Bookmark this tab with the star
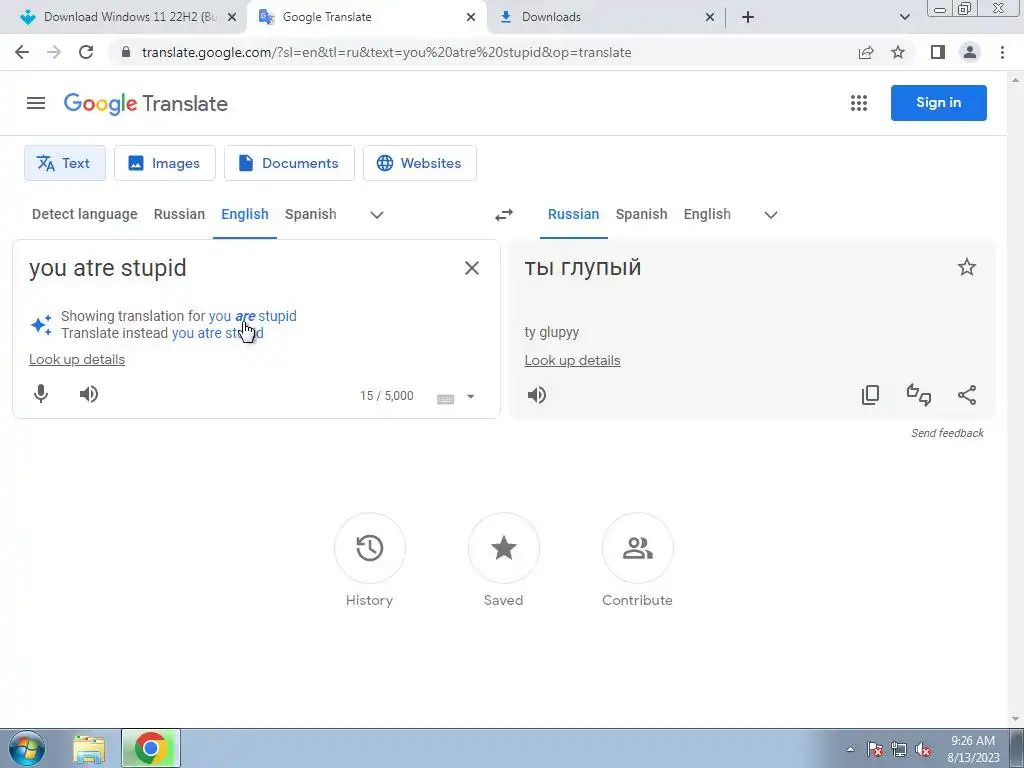This screenshot has width=1024, height=768. click(898, 52)
